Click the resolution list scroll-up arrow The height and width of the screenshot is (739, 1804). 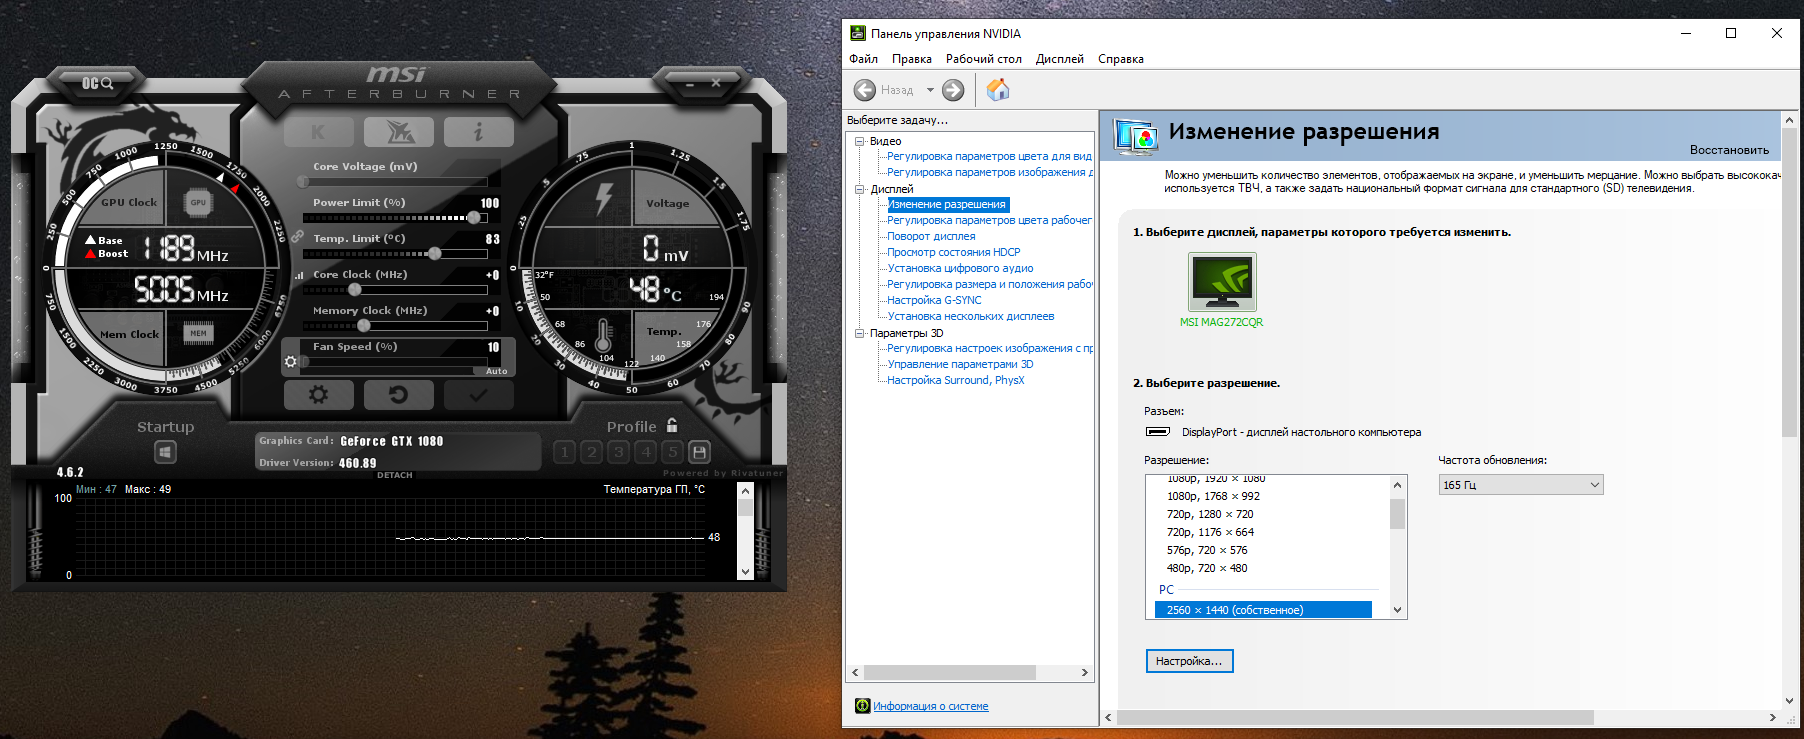click(x=1397, y=485)
